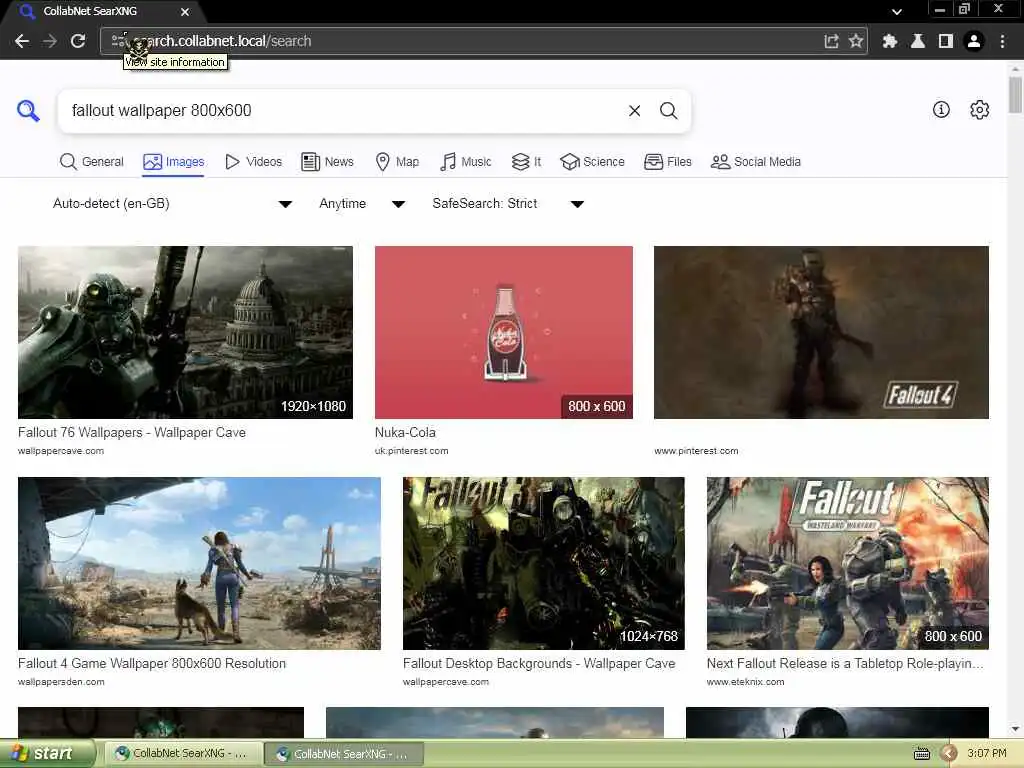Click the uk.pinterest.com source text

click(x=411, y=451)
